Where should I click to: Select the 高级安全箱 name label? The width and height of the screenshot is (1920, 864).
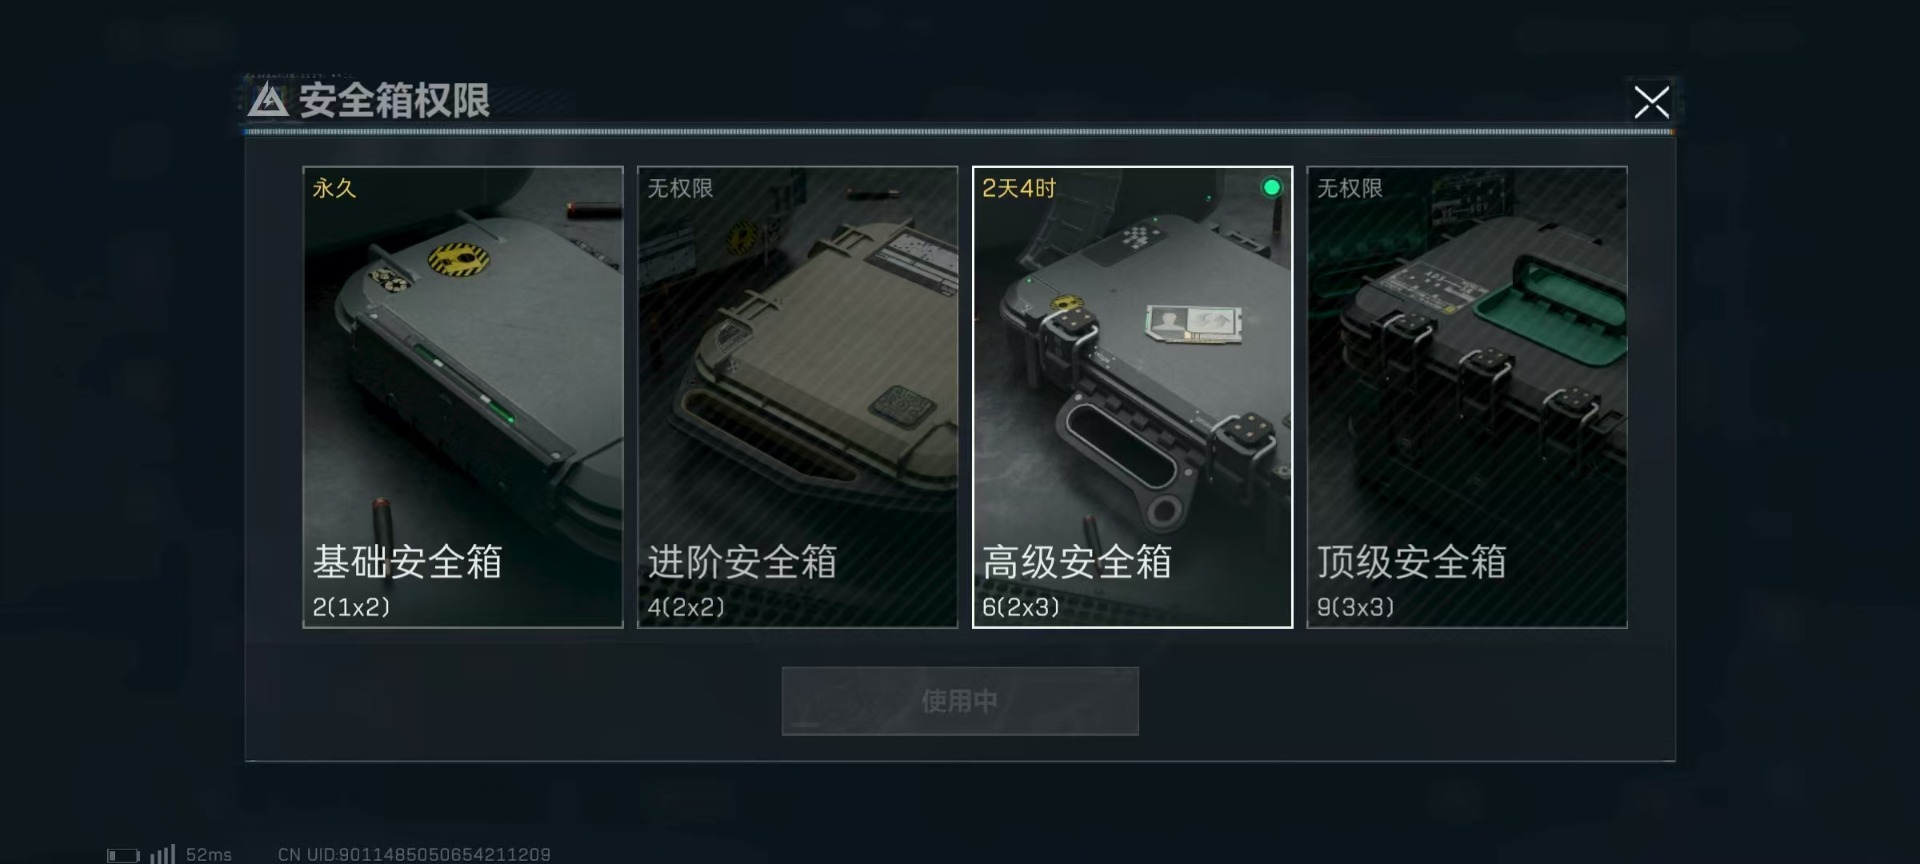[1077, 562]
